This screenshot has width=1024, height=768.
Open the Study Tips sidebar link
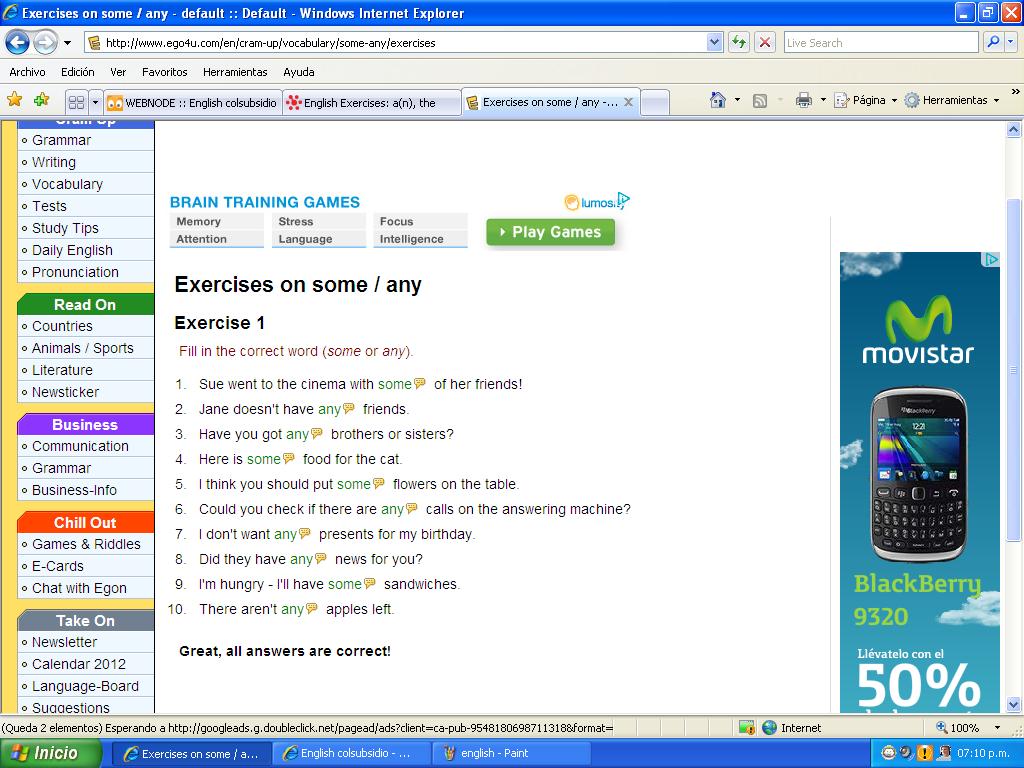(x=65, y=228)
